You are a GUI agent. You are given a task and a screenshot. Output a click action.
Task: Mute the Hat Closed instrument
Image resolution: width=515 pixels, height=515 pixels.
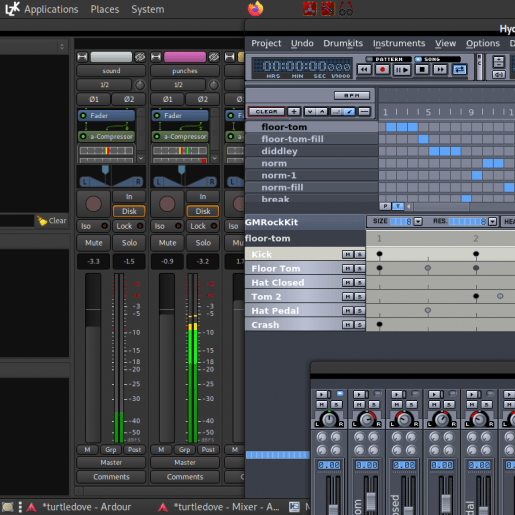coord(348,283)
